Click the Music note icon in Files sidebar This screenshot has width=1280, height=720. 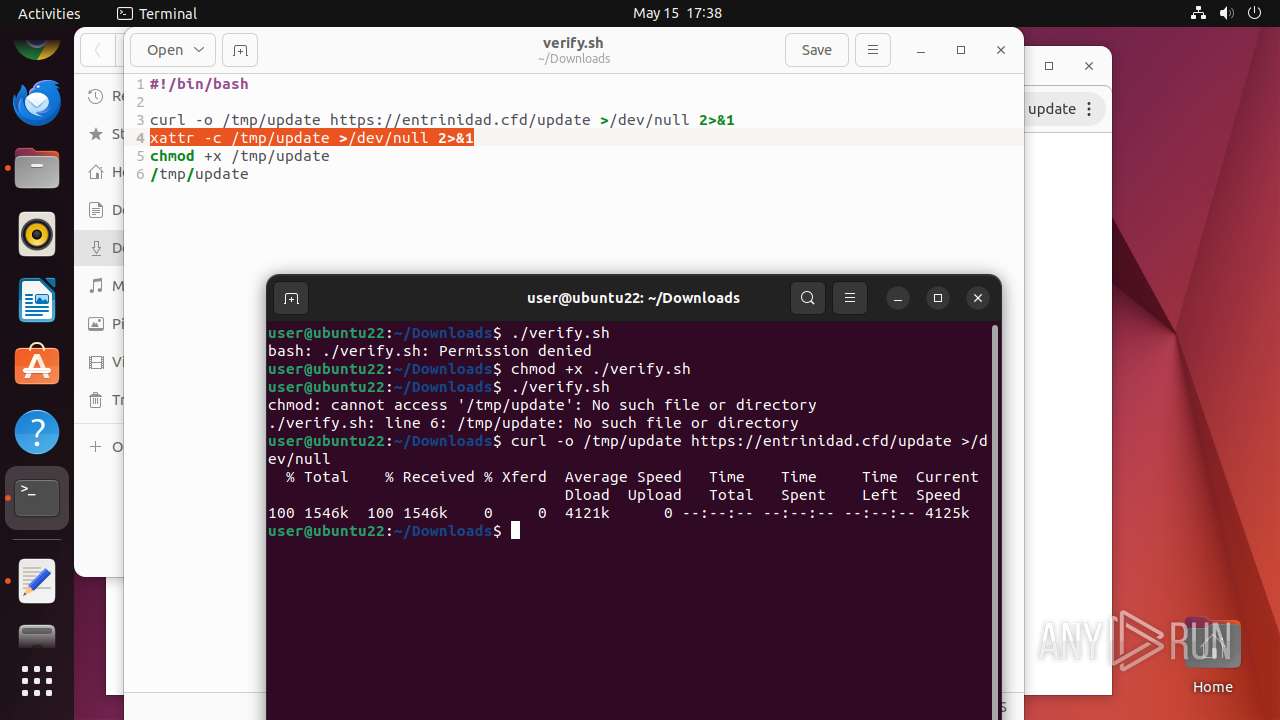click(x=96, y=286)
